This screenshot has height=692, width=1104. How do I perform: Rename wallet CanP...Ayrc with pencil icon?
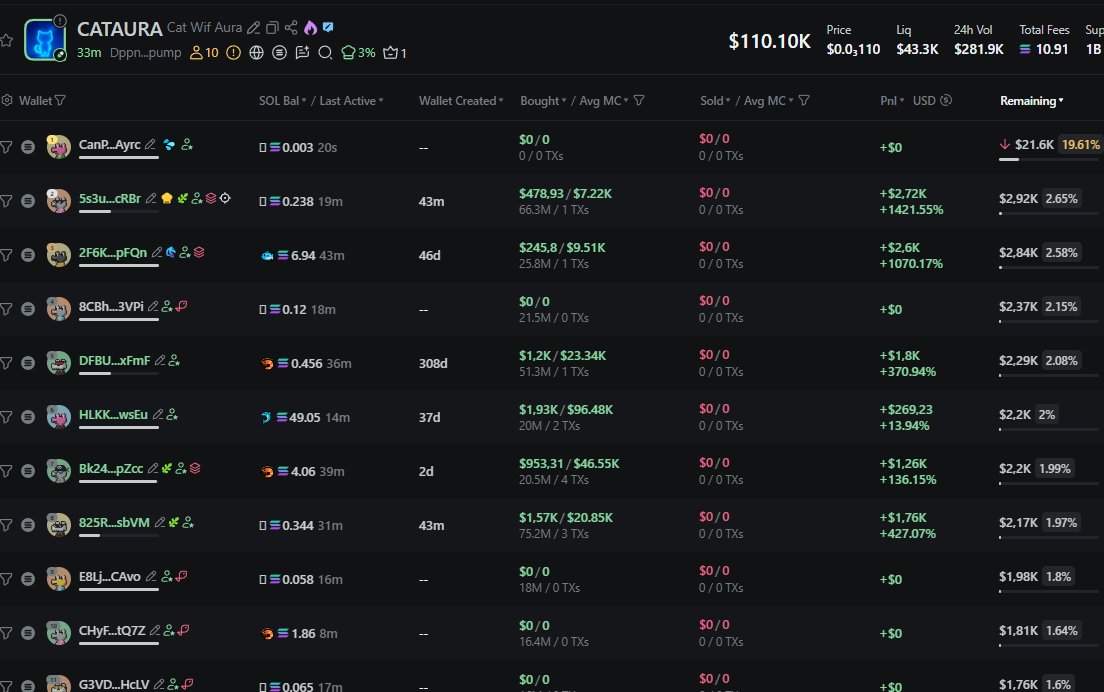[x=150, y=144]
